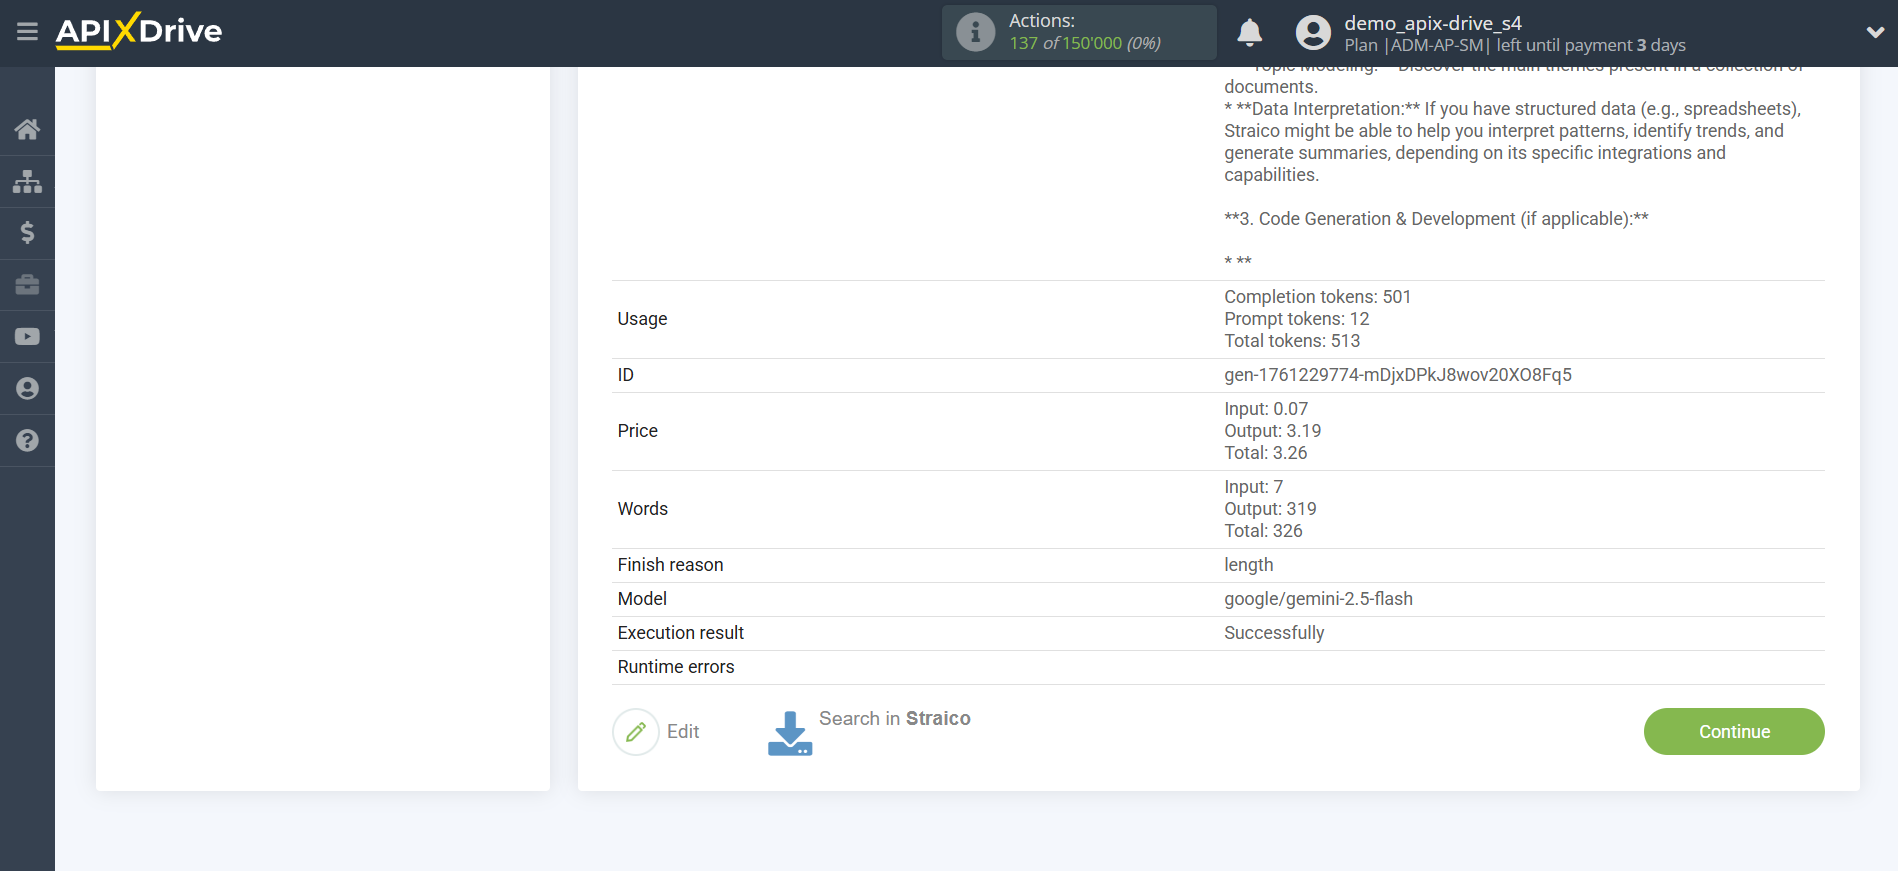
Task: Click the Words row label
Action: [x=642, y=509]
